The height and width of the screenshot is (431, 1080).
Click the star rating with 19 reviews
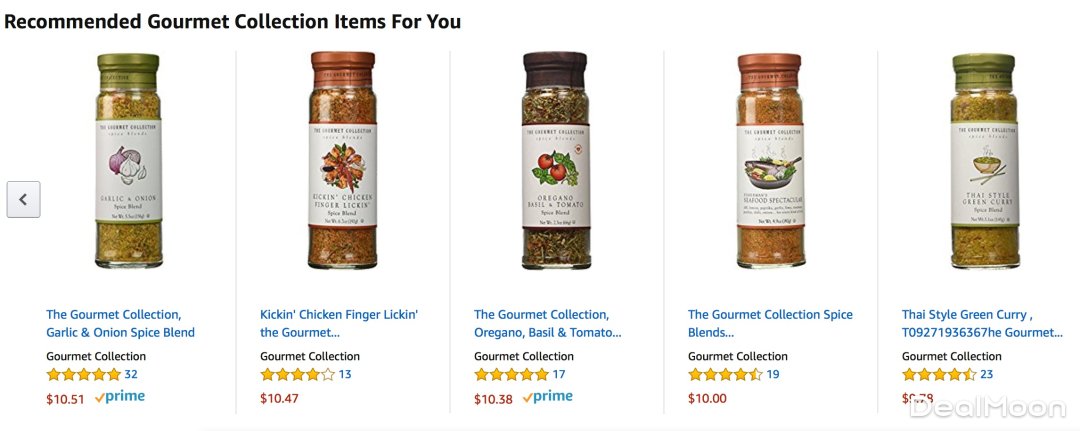point(725,375)
